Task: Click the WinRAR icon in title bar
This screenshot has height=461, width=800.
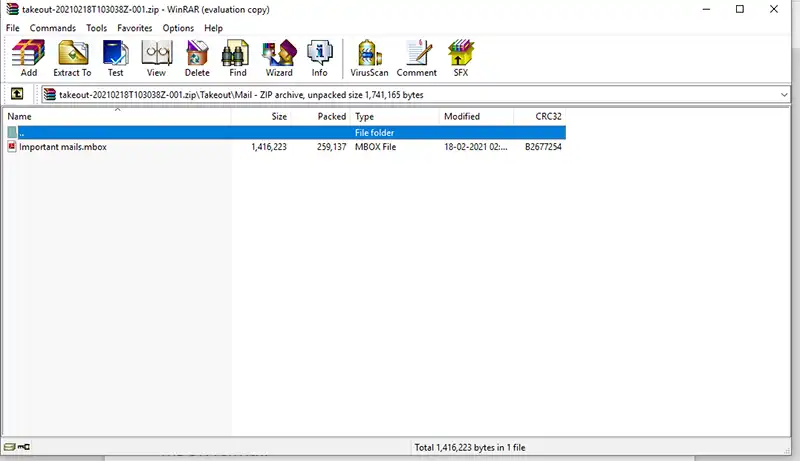Action: 12,9
